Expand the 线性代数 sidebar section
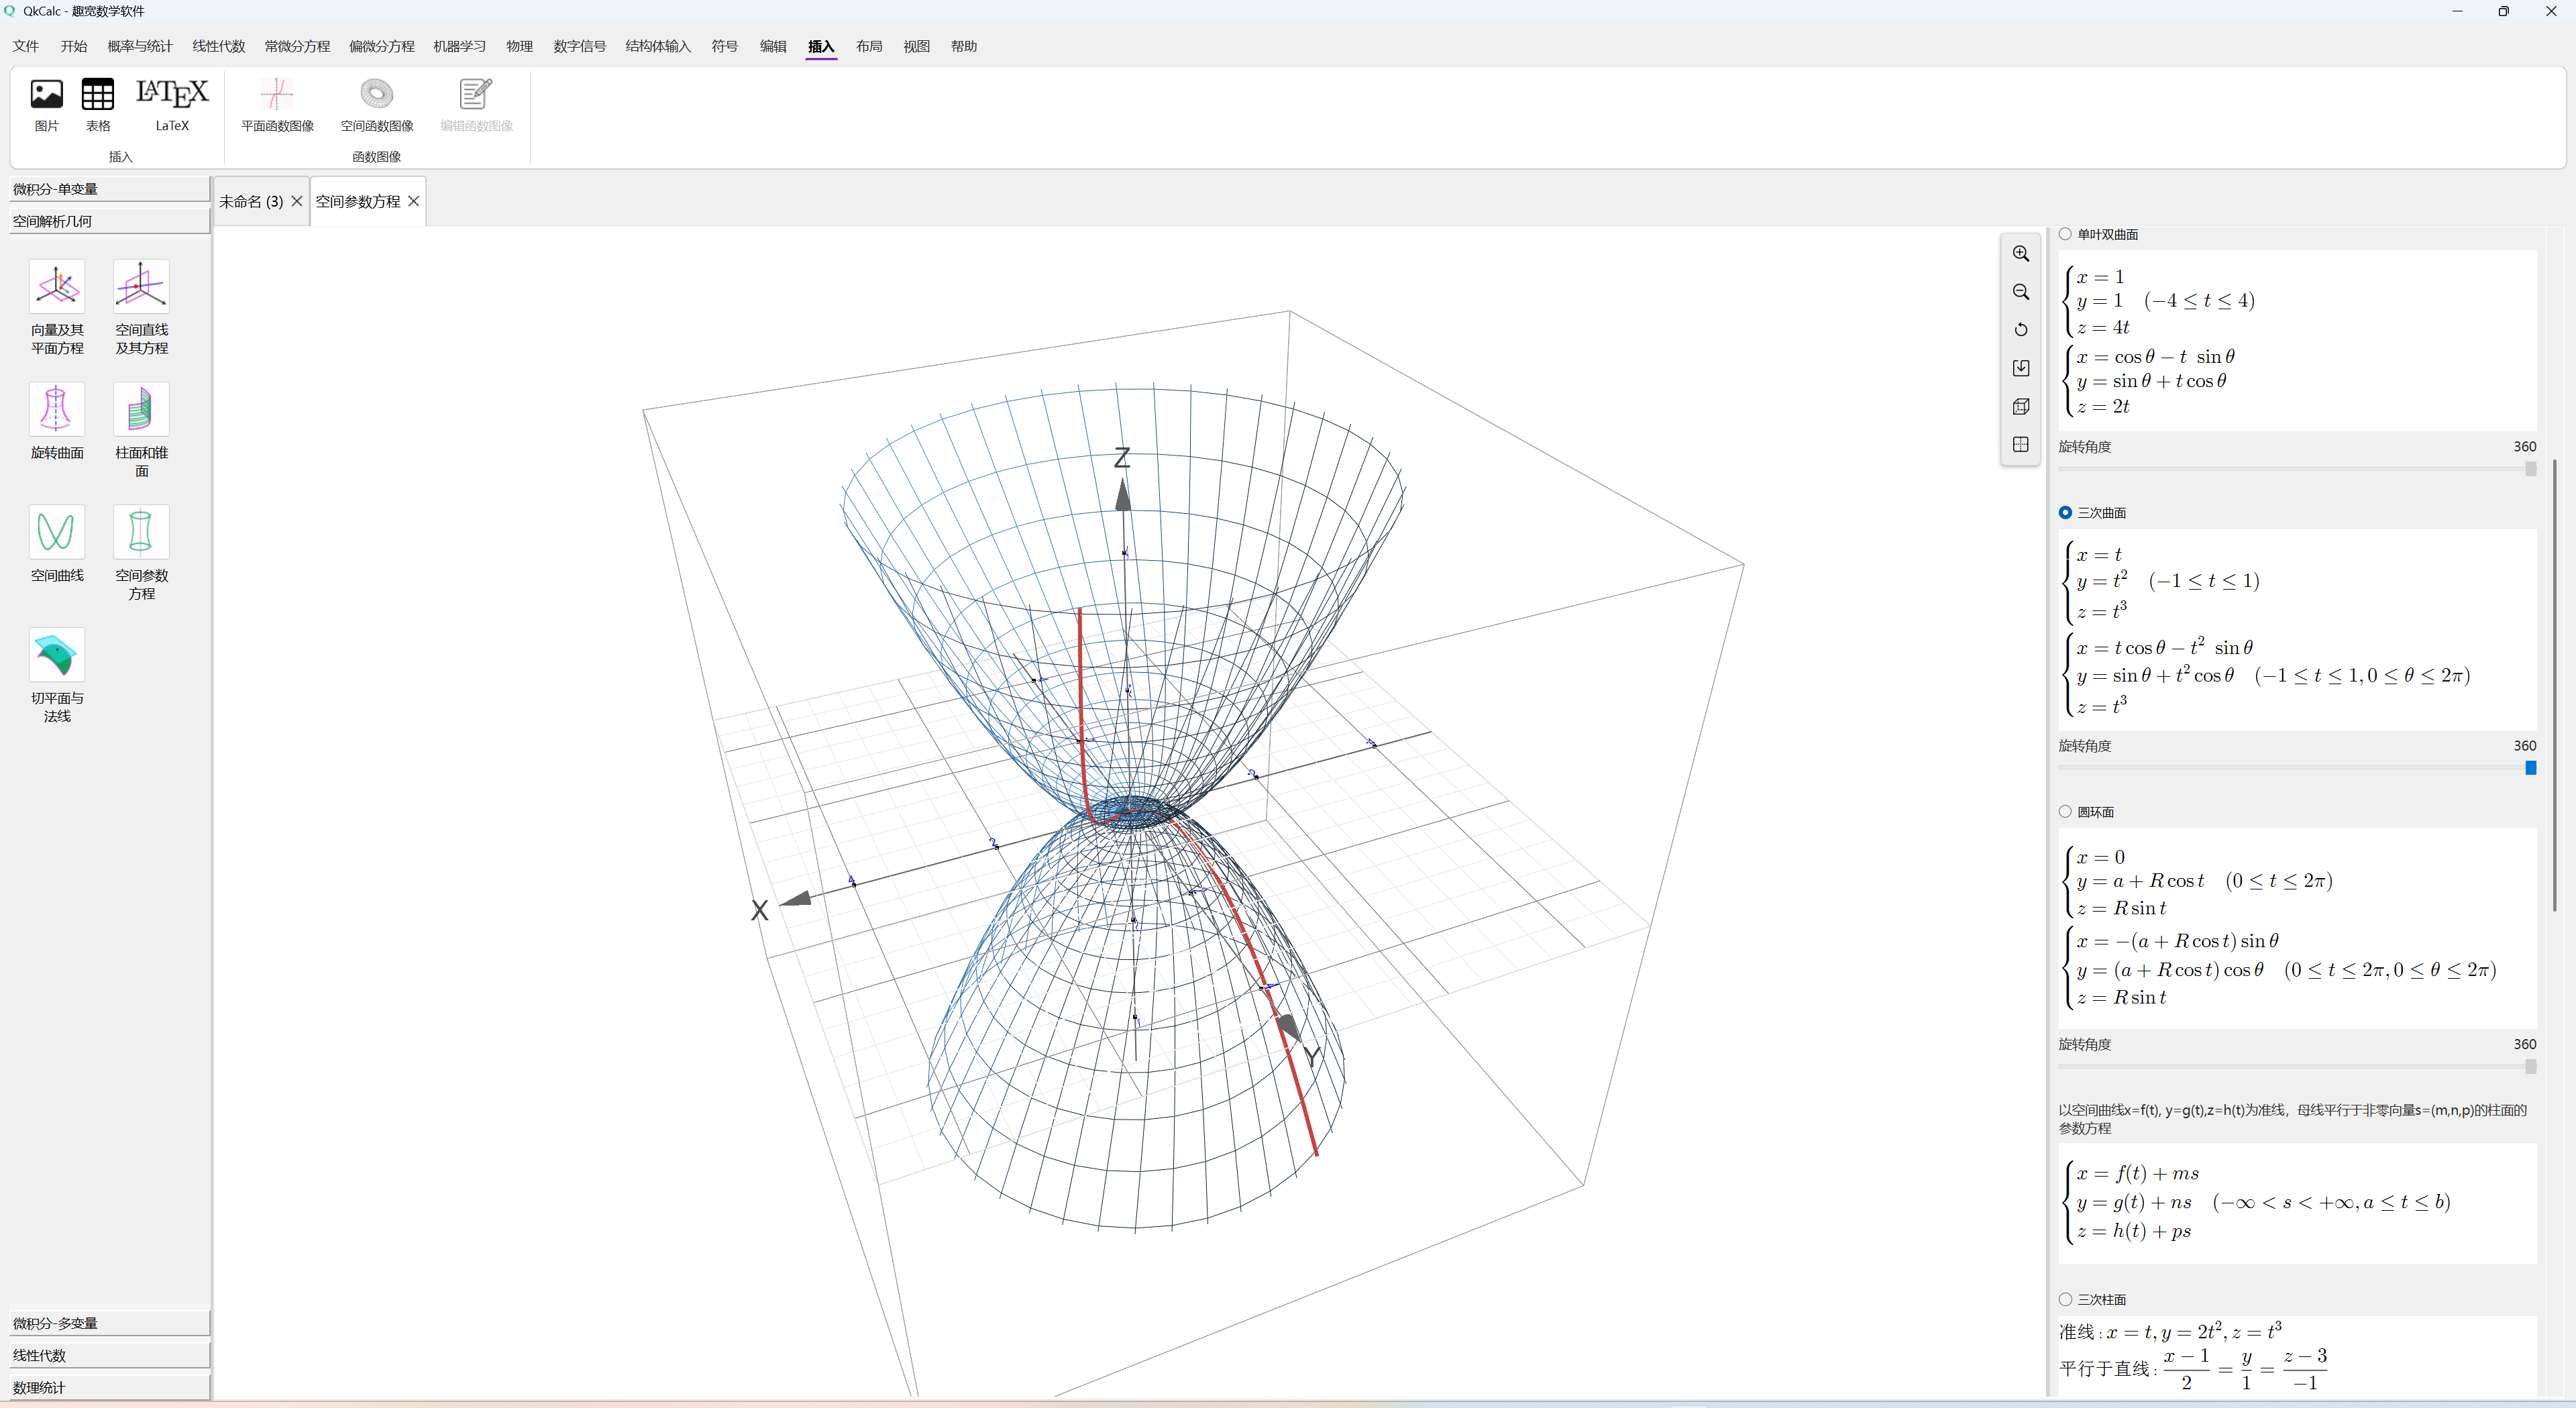The width and height of the screenshot is (2576, 1408). [x=109, y=1355]
